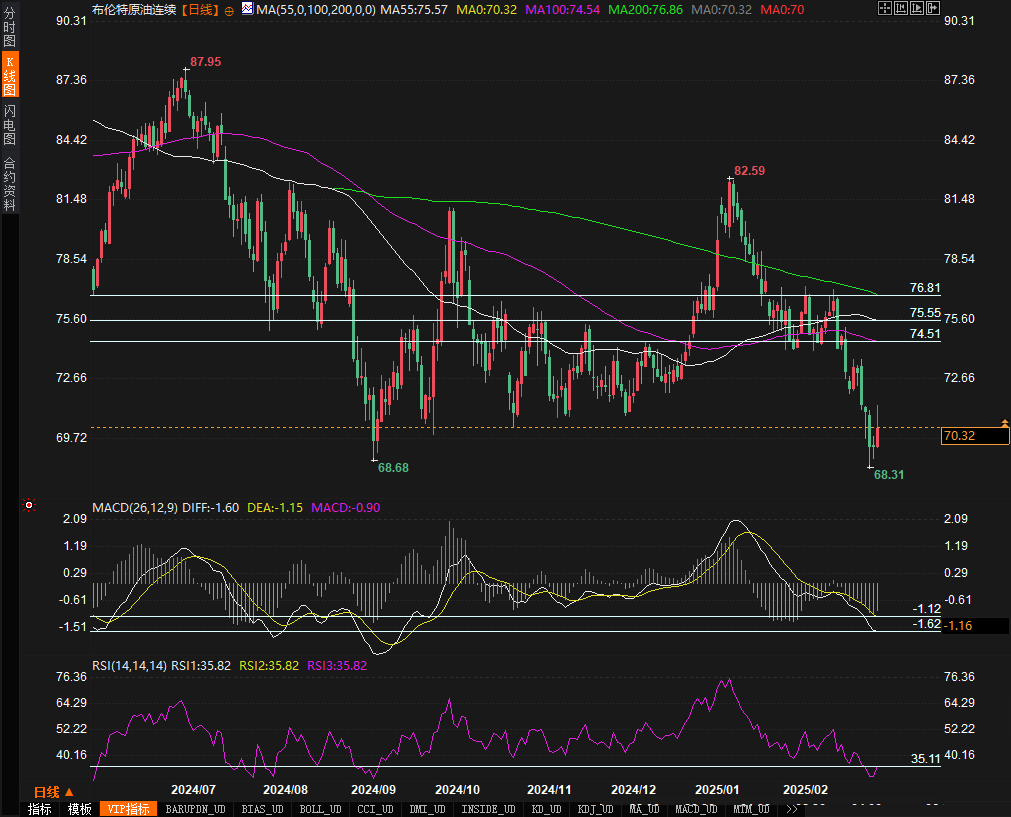Select the K线图 side tab
This screenshot has width=1011, height=817.
[x=9, y=76]
